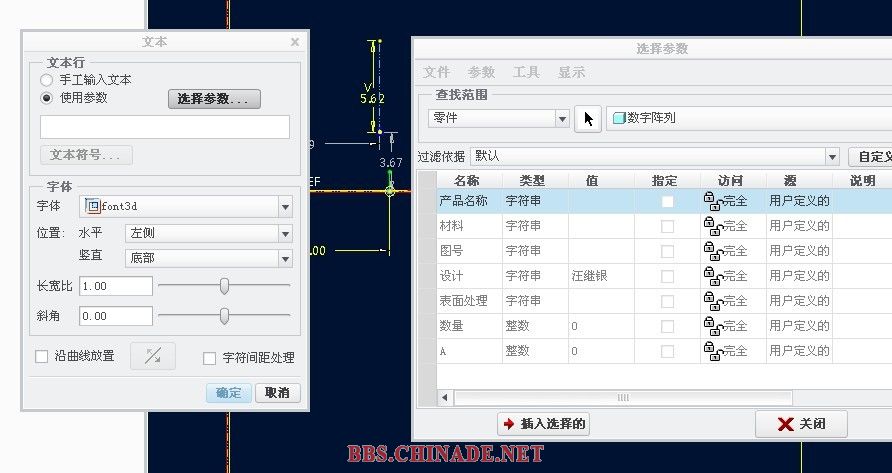This screenshot has height=473, width=892.
Task: Click the font3d font type icon
Action: [92, 206]
